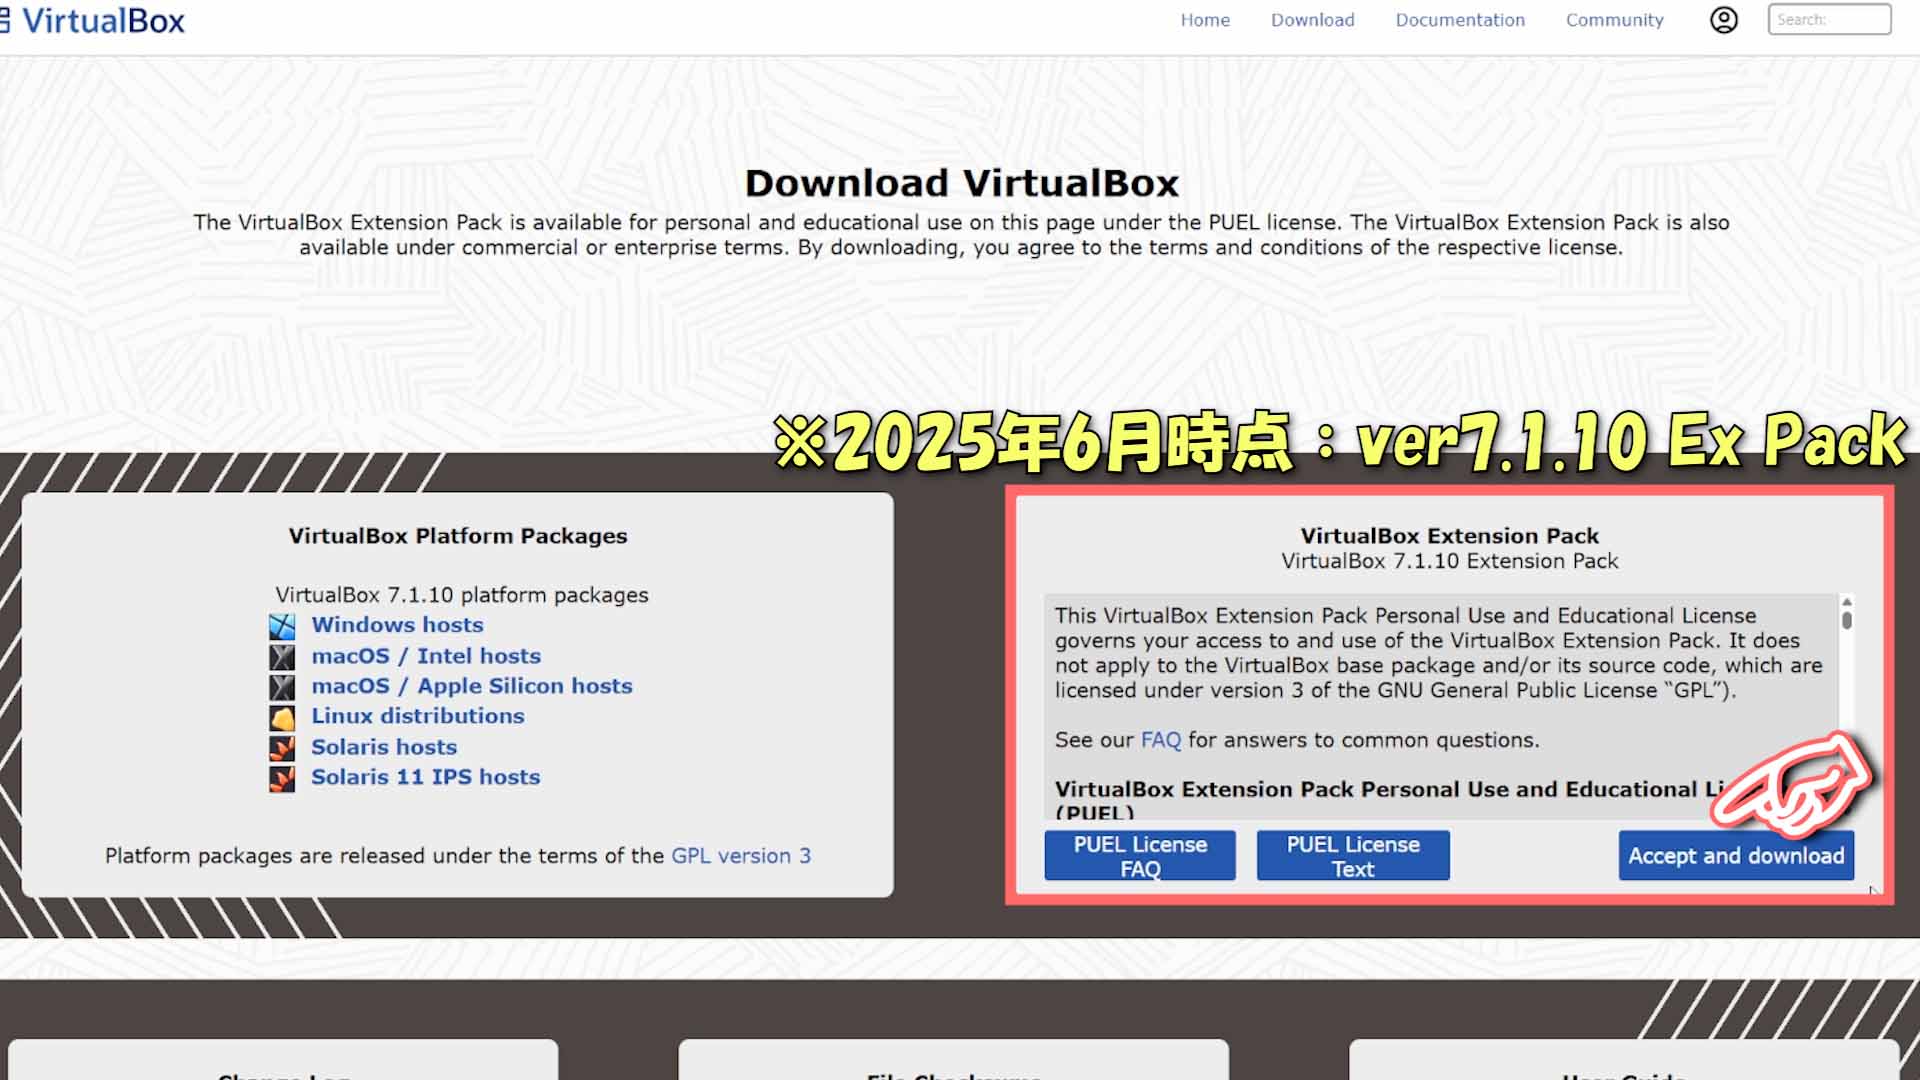Viewport: 1920px width, 1080px height.
Task: Navigate to the Community section
Action: click(x=1613, y=20)
